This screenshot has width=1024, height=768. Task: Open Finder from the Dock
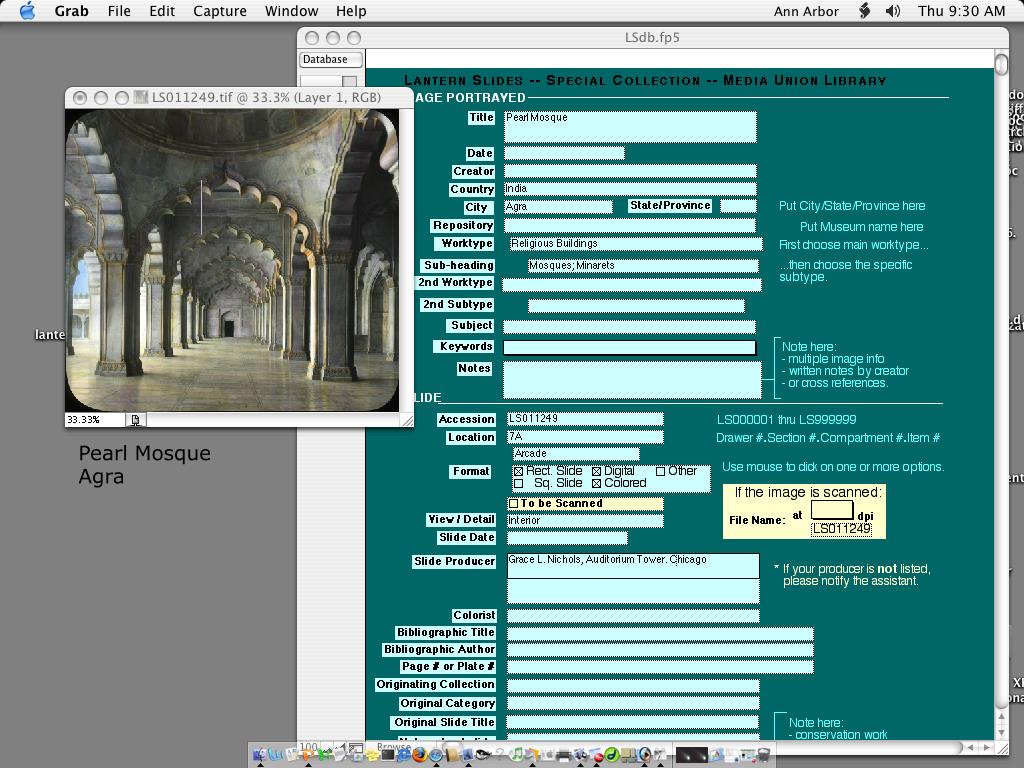pyautogui.click(x=260, y=755)
